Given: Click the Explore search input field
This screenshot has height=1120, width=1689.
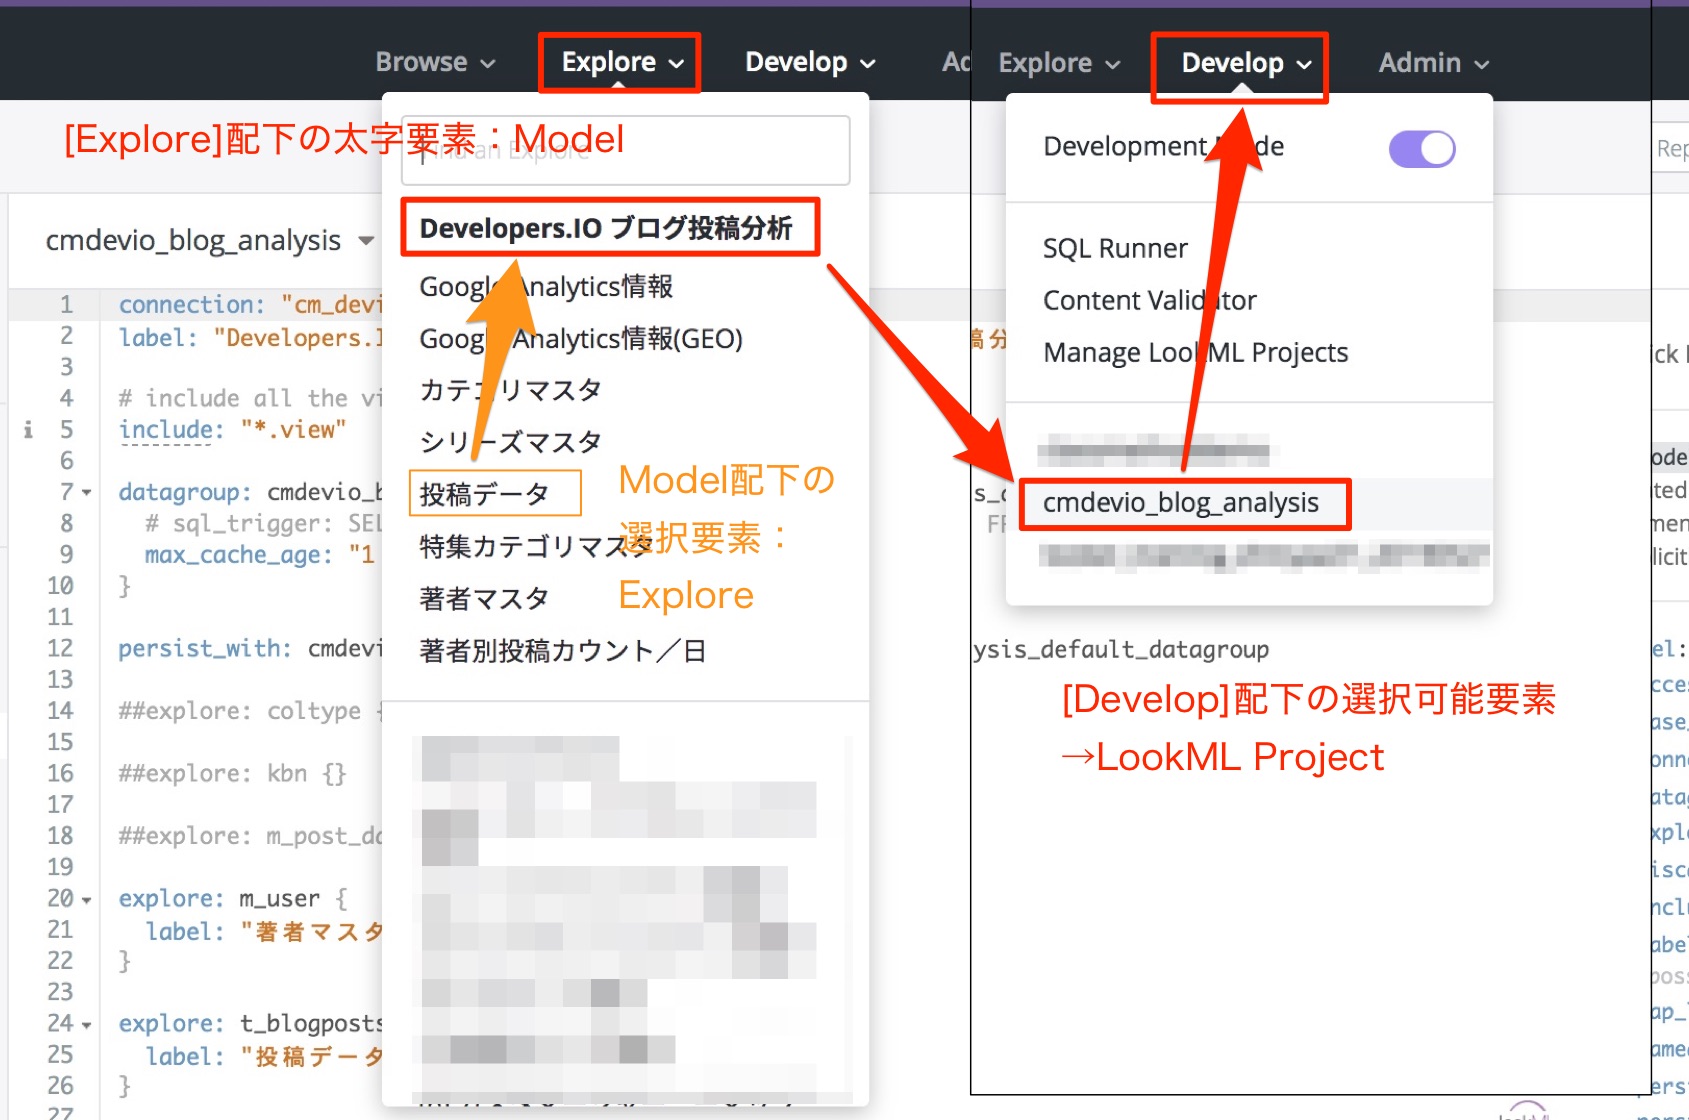Looking at the screenshot, I should (x=625, y=150).
